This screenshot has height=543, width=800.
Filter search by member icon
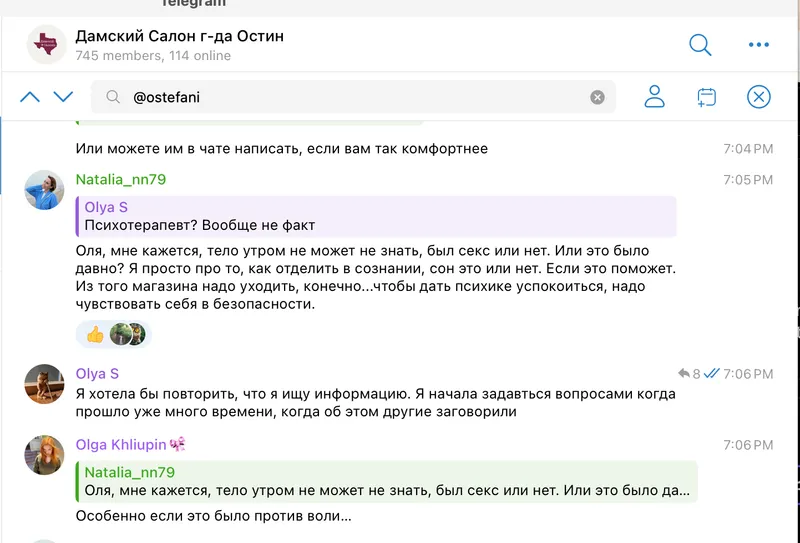[654, 96]
